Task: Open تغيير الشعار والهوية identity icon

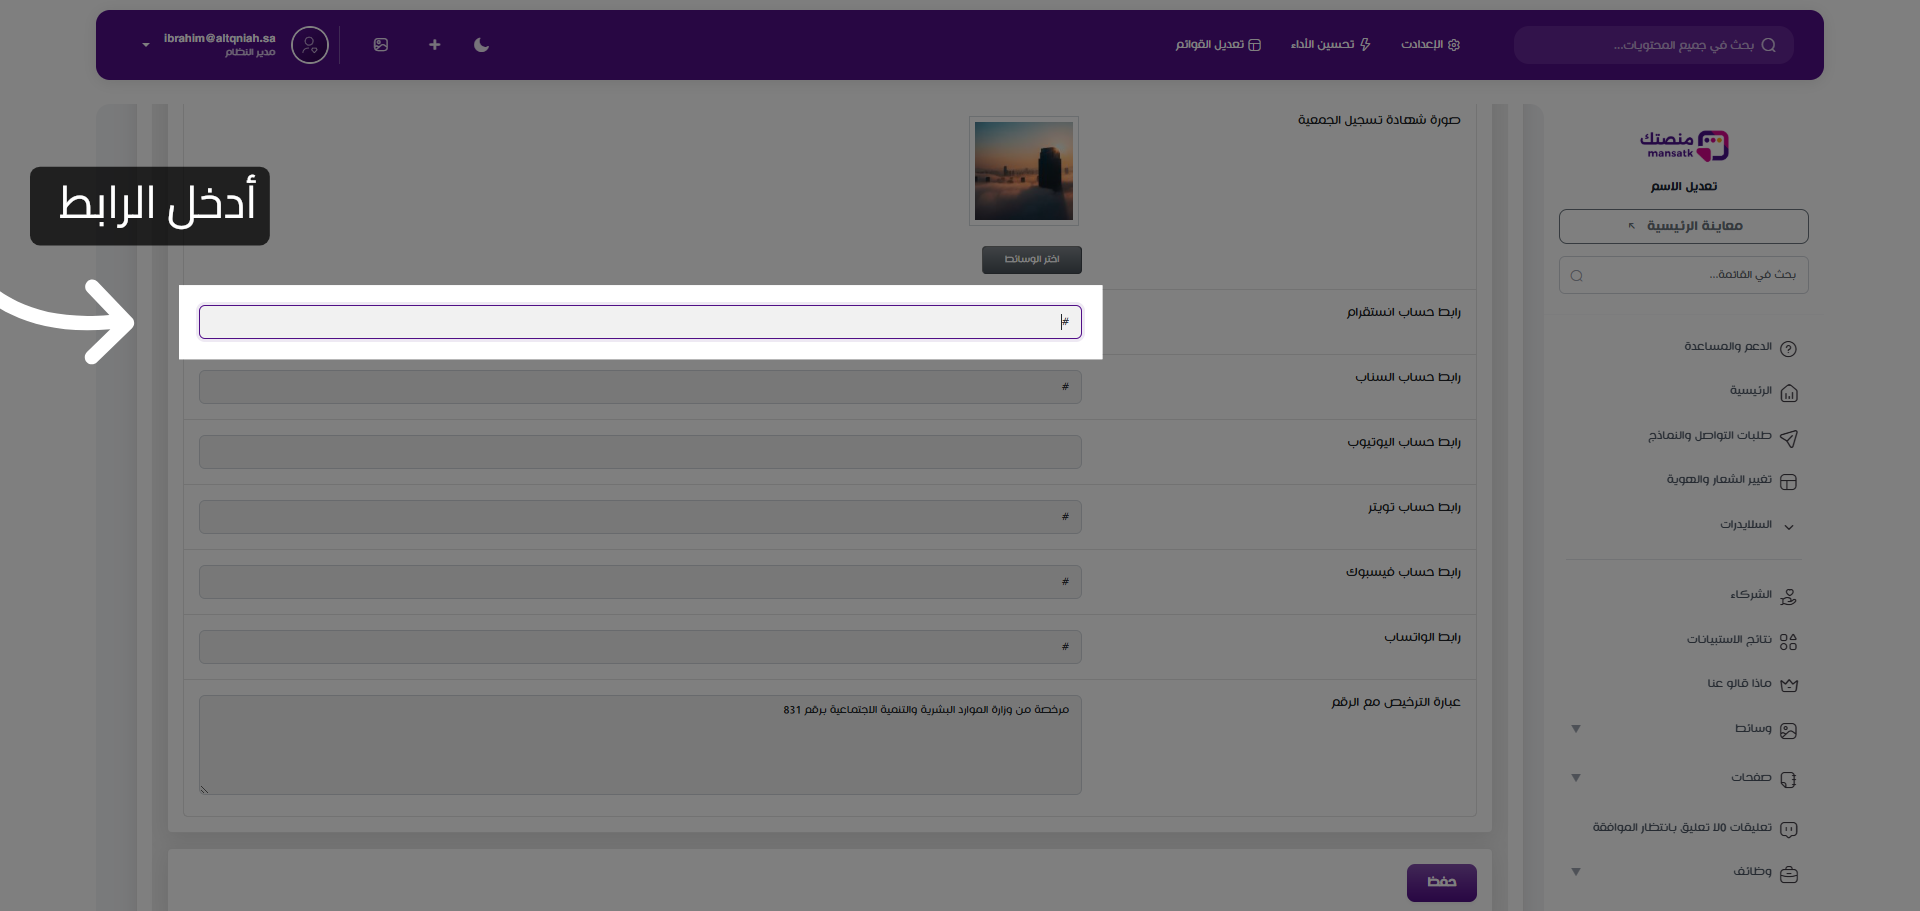Action: click(1790, 481)
